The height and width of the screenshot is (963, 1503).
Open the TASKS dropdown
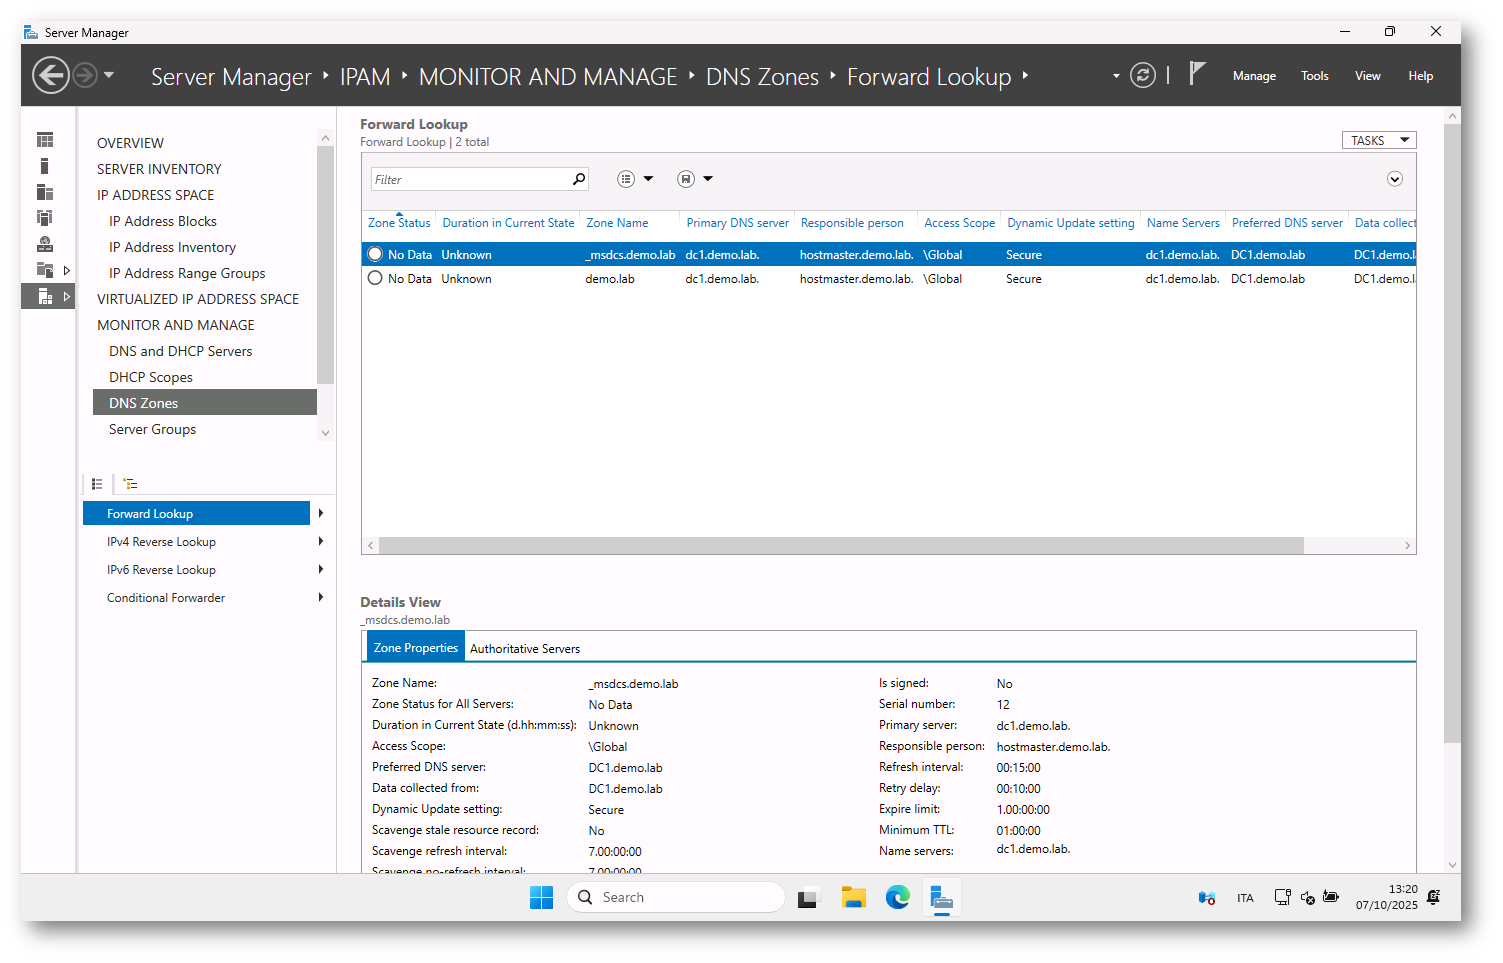point(1378,141)
